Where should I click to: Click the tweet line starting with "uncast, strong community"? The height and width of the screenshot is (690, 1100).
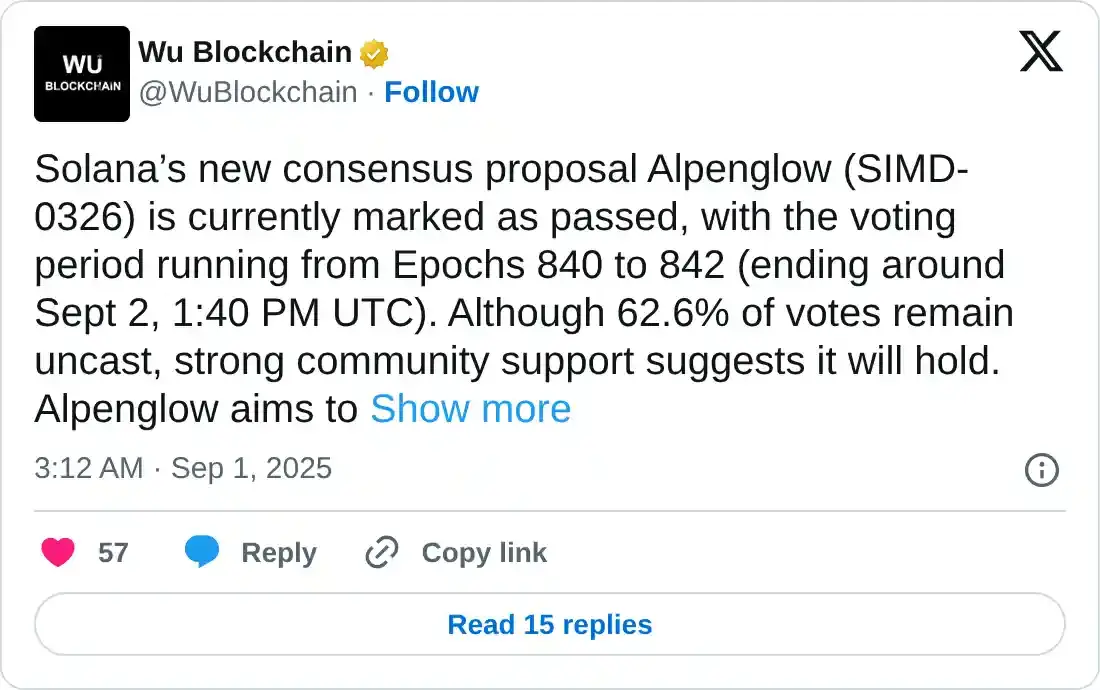point(517,361)
